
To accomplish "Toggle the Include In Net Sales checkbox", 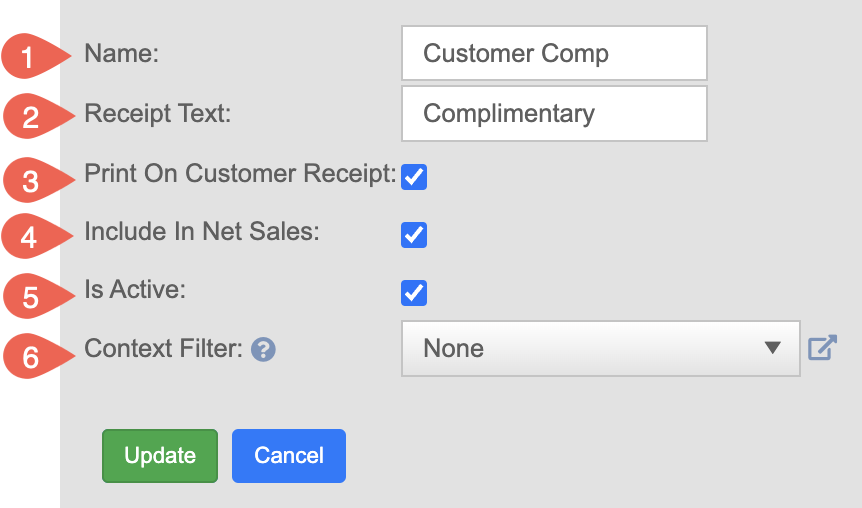I will 414,235.
